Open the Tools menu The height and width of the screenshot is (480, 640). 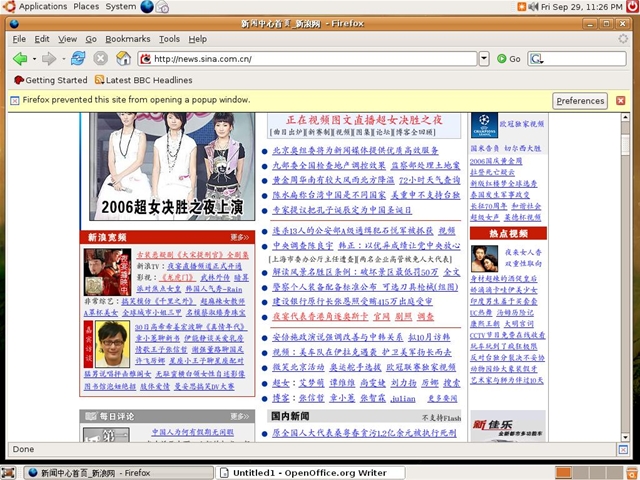(x=169, y=39)
